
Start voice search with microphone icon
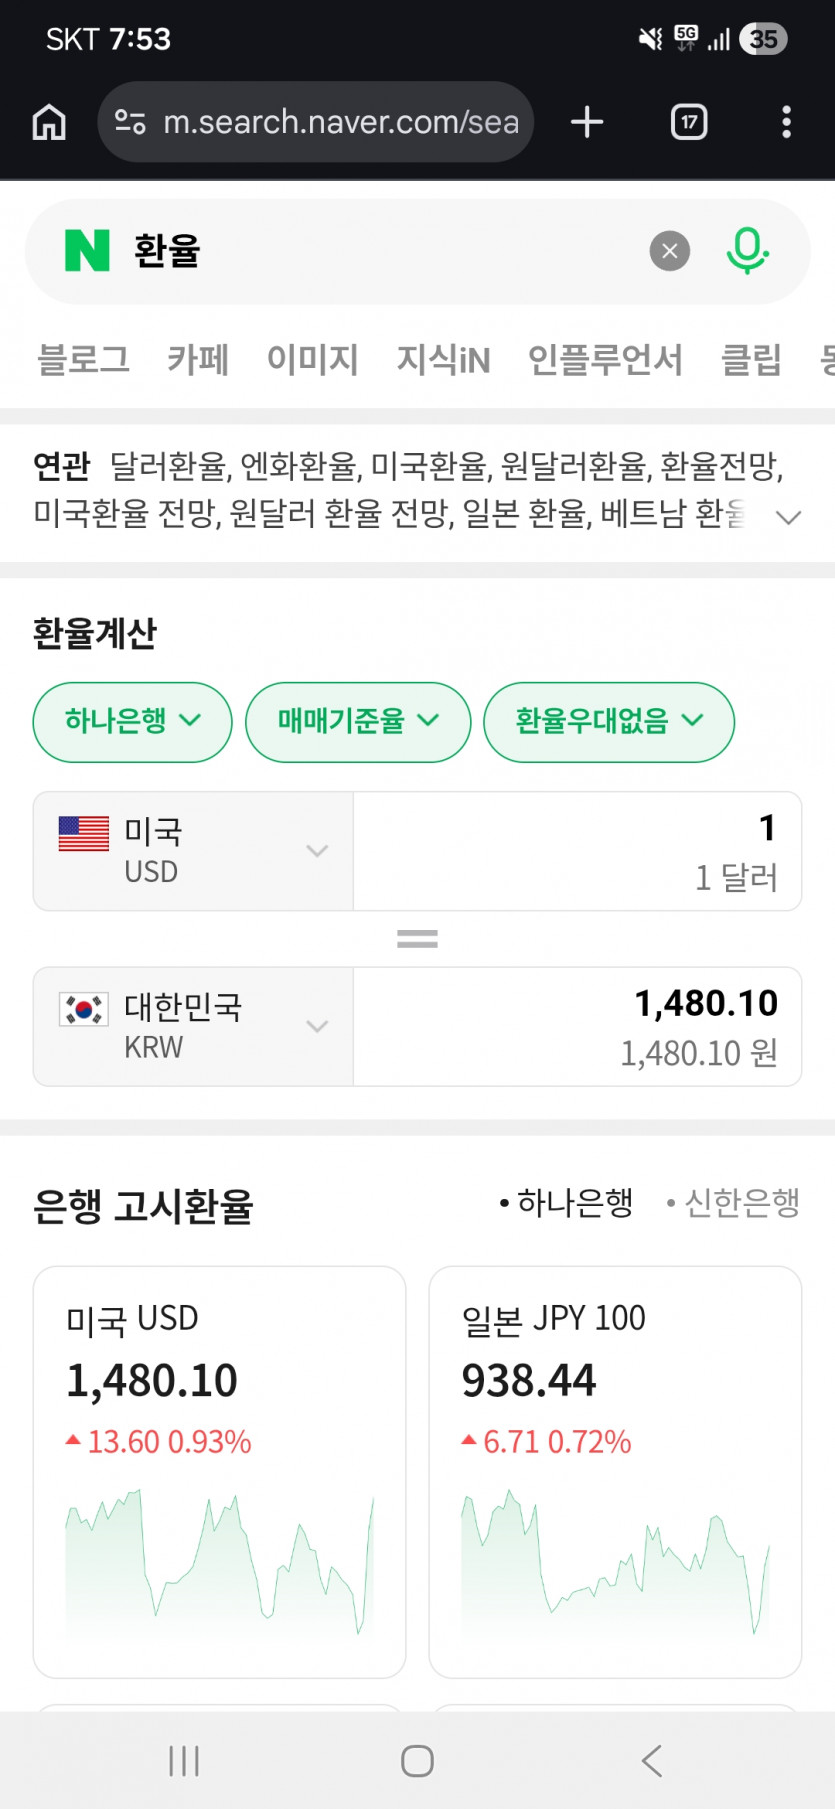(746, 251)
